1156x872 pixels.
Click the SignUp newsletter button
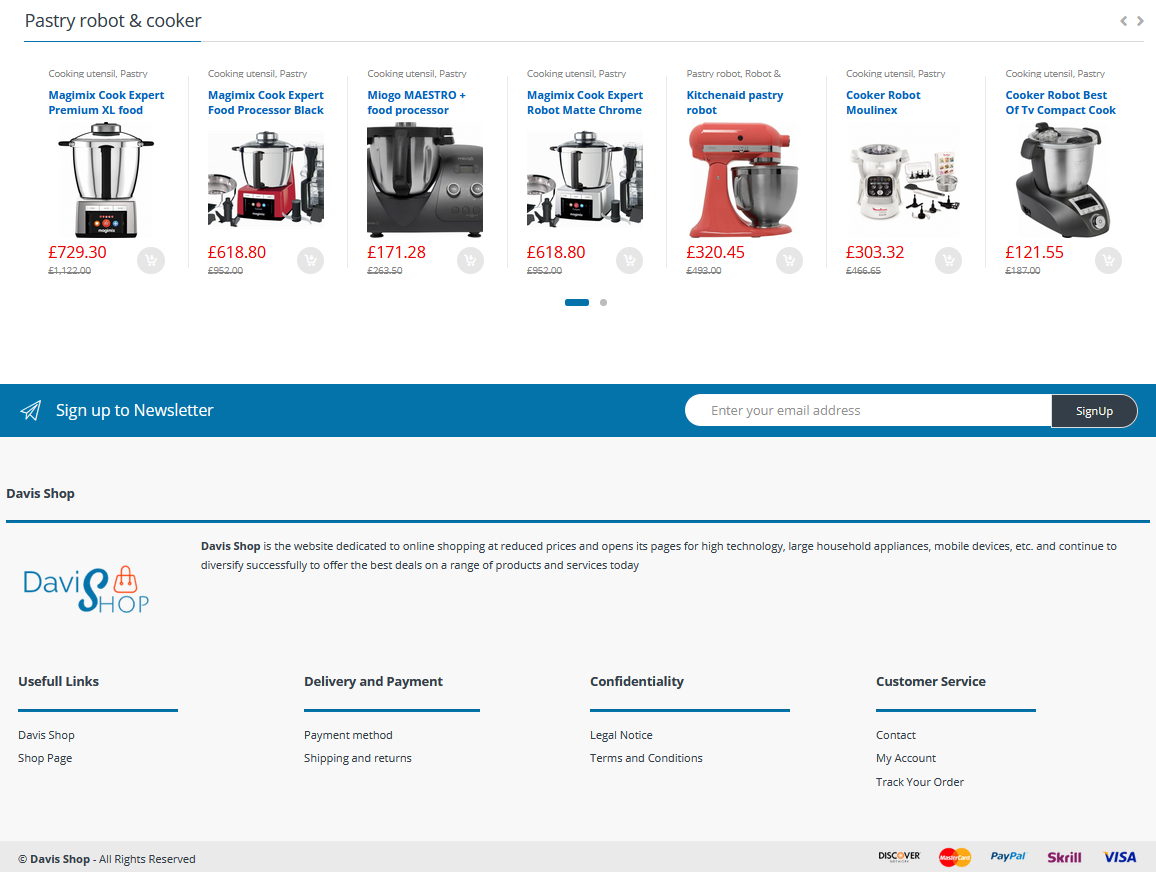(x=1094, y=411)
